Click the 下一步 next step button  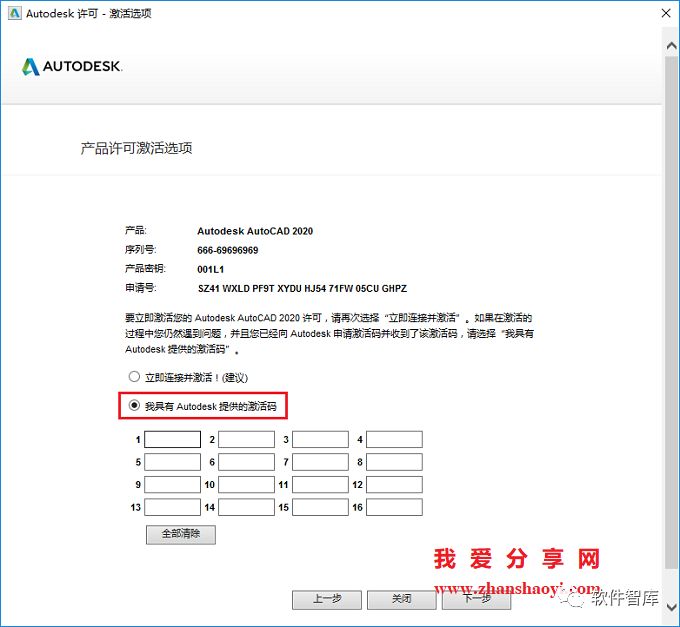click(476, 600)
